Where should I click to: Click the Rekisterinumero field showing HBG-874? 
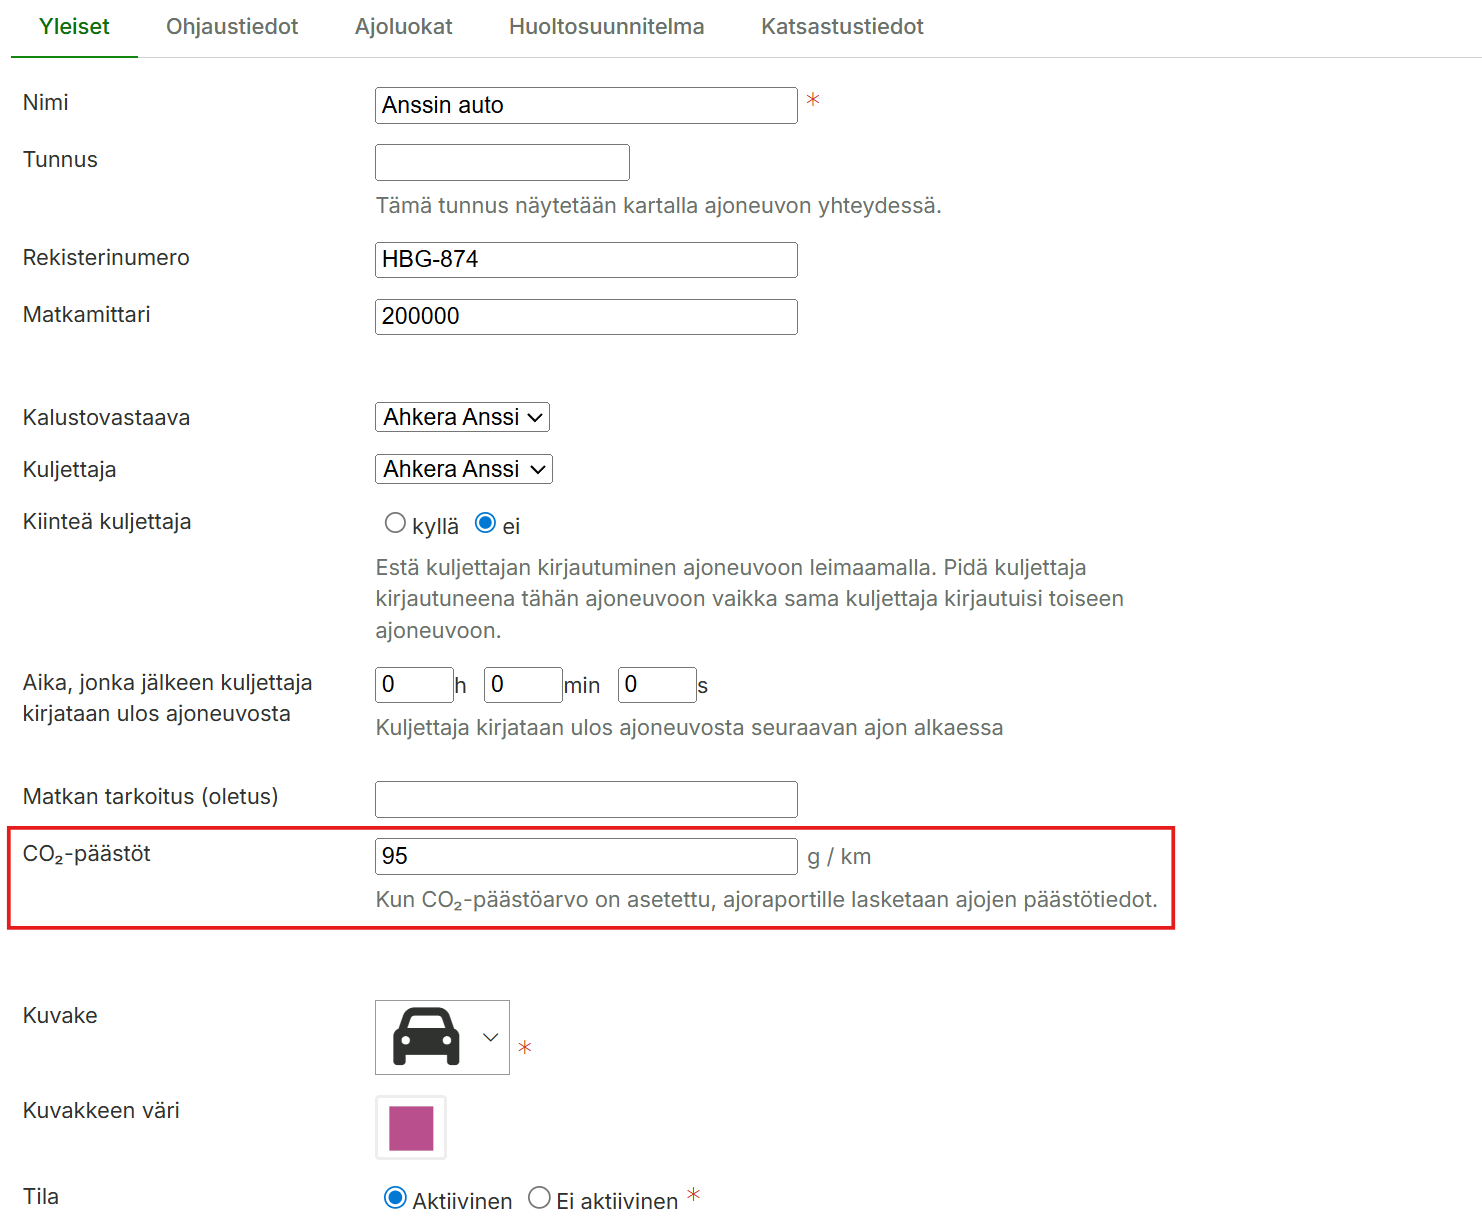tap(585, 260)
